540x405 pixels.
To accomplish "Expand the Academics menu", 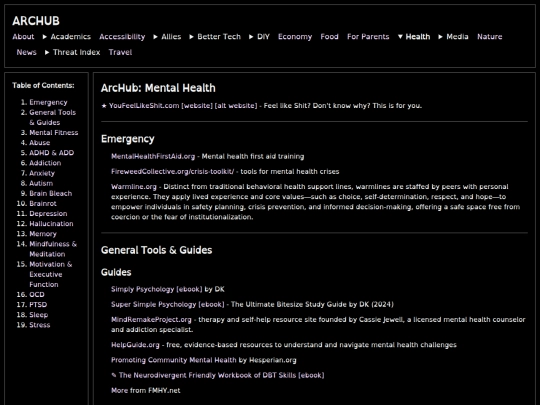I will pyautogui.click(x=66, y=37).
